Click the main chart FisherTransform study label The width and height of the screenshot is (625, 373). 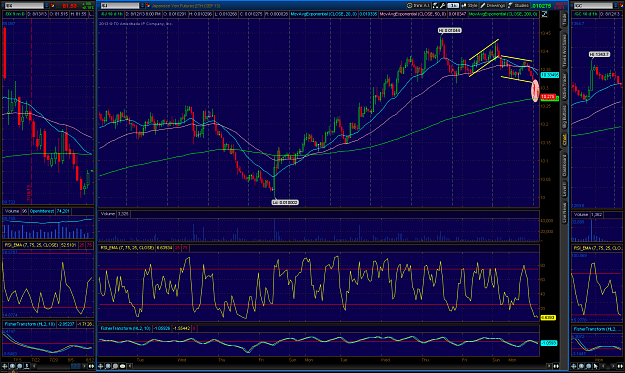pos(126,328)
